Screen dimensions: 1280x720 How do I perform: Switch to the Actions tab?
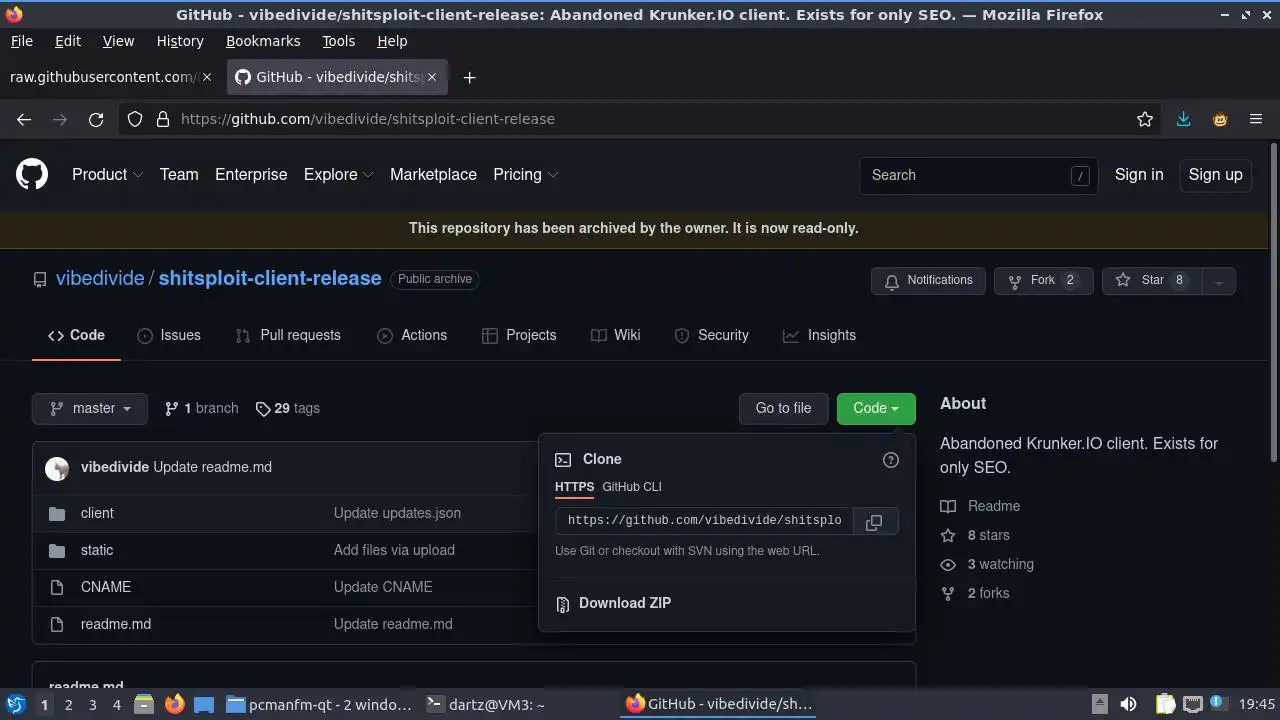tap(412, 336)
